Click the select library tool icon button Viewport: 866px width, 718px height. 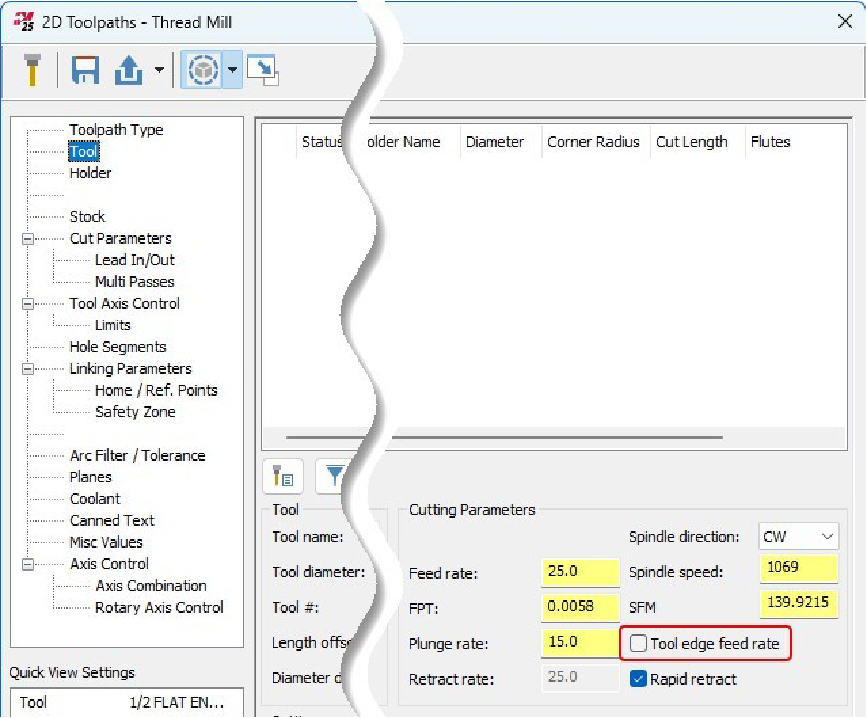point(283,476)
